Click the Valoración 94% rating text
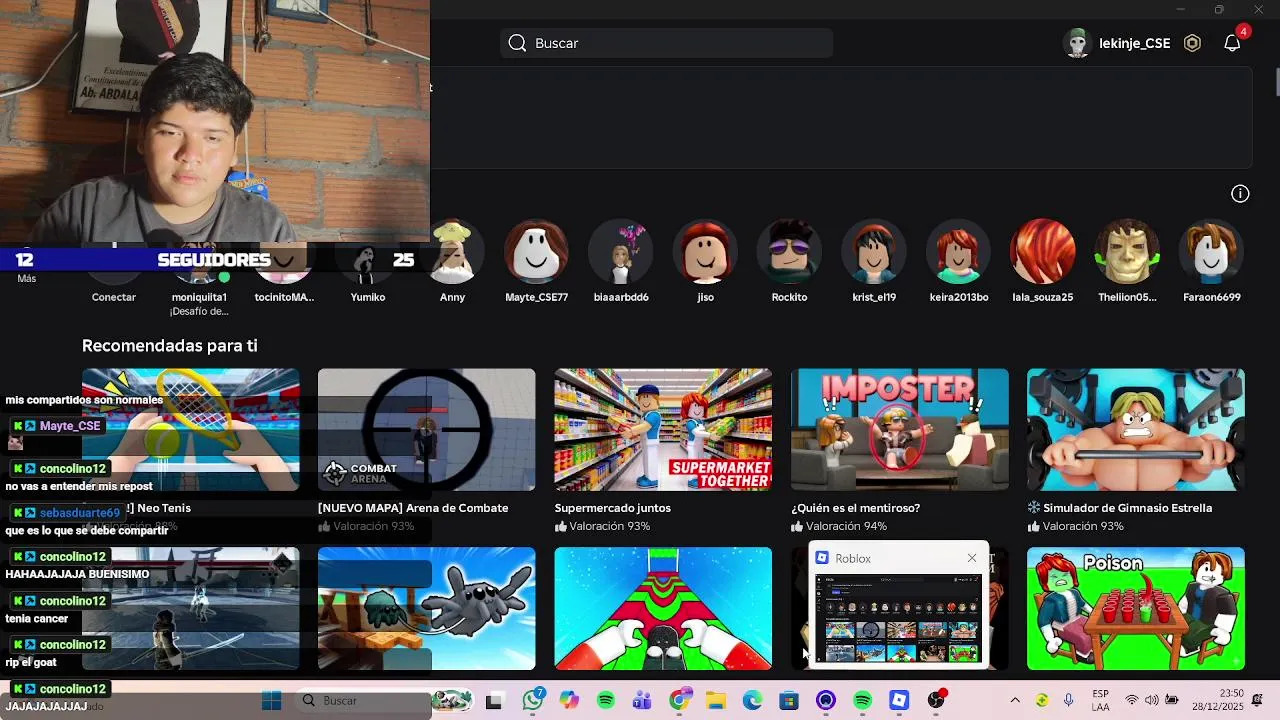Screen dimensions: 1280x720 [x=846, y=526]
